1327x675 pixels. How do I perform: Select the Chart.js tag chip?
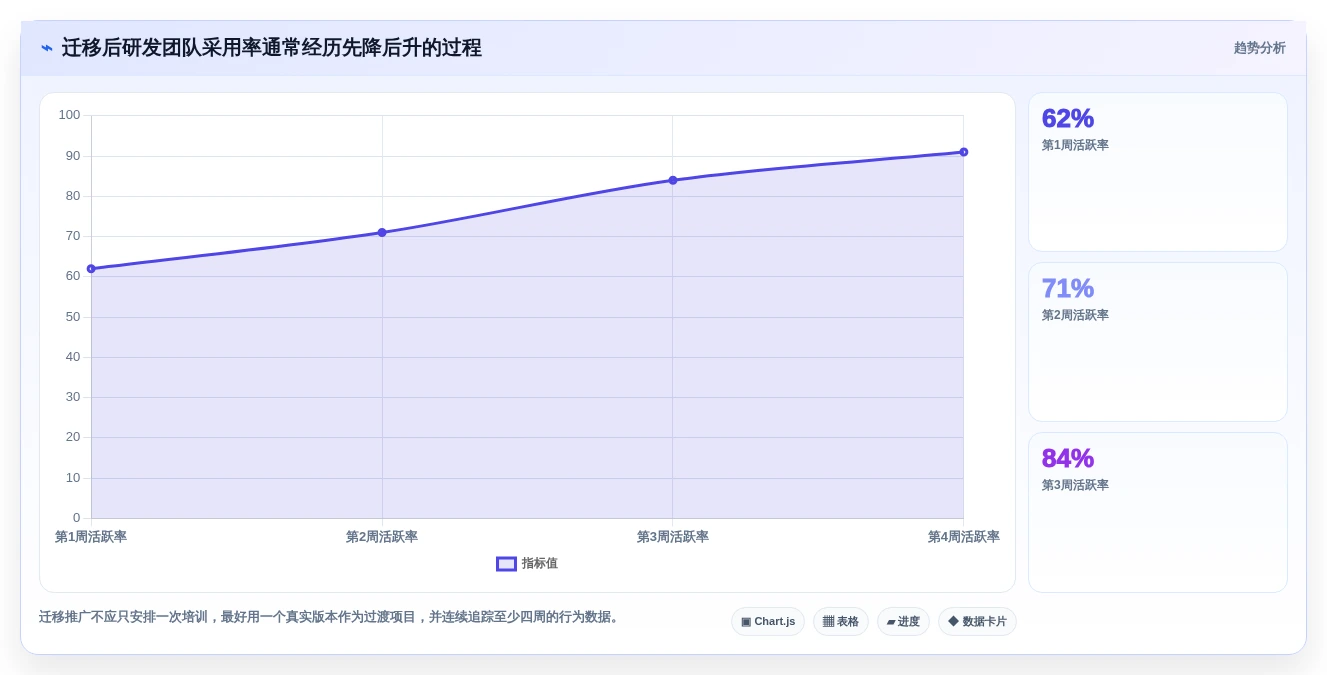pyautogui.click(x=768, y=622)
